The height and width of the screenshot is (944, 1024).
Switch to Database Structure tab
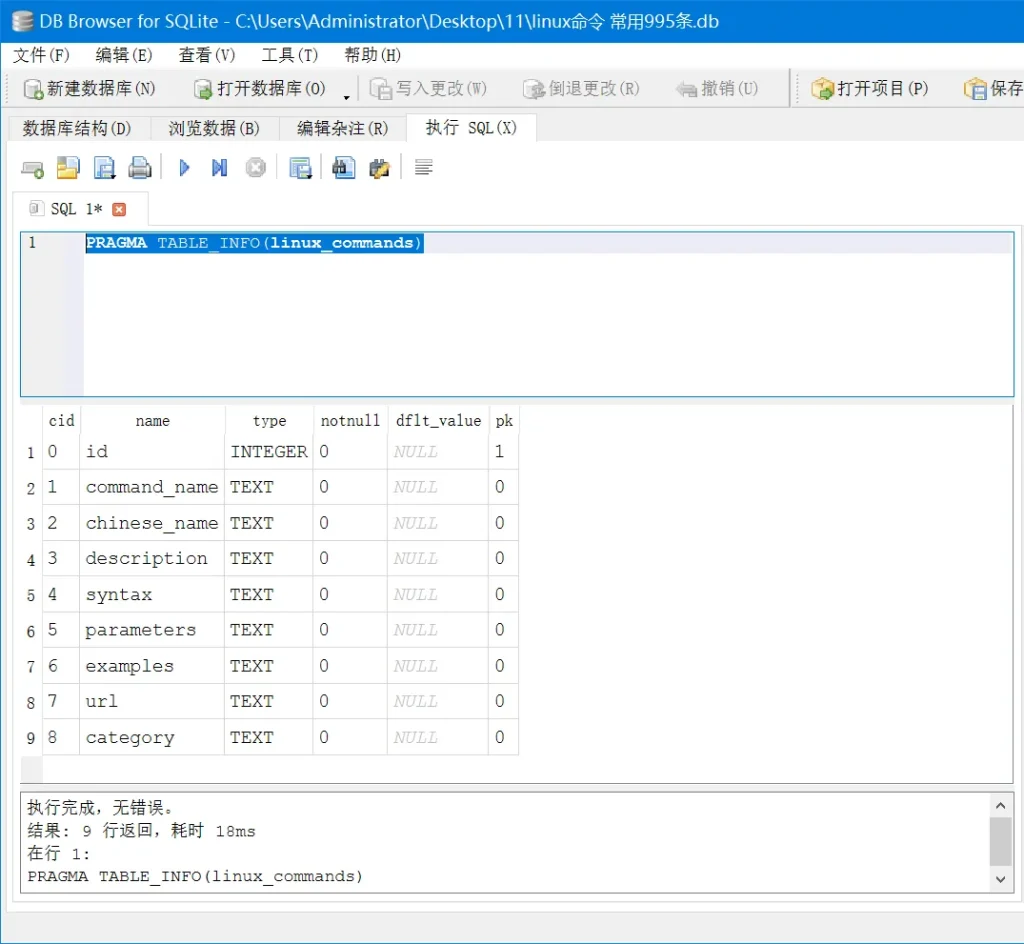[77, 128]
